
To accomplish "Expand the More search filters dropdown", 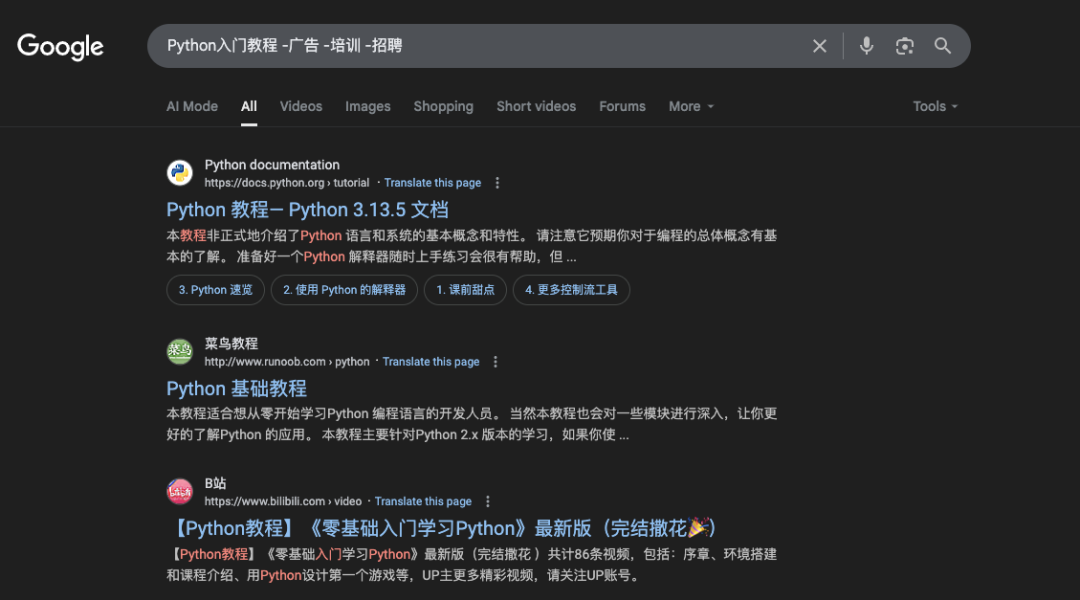I will pos(691,106).
